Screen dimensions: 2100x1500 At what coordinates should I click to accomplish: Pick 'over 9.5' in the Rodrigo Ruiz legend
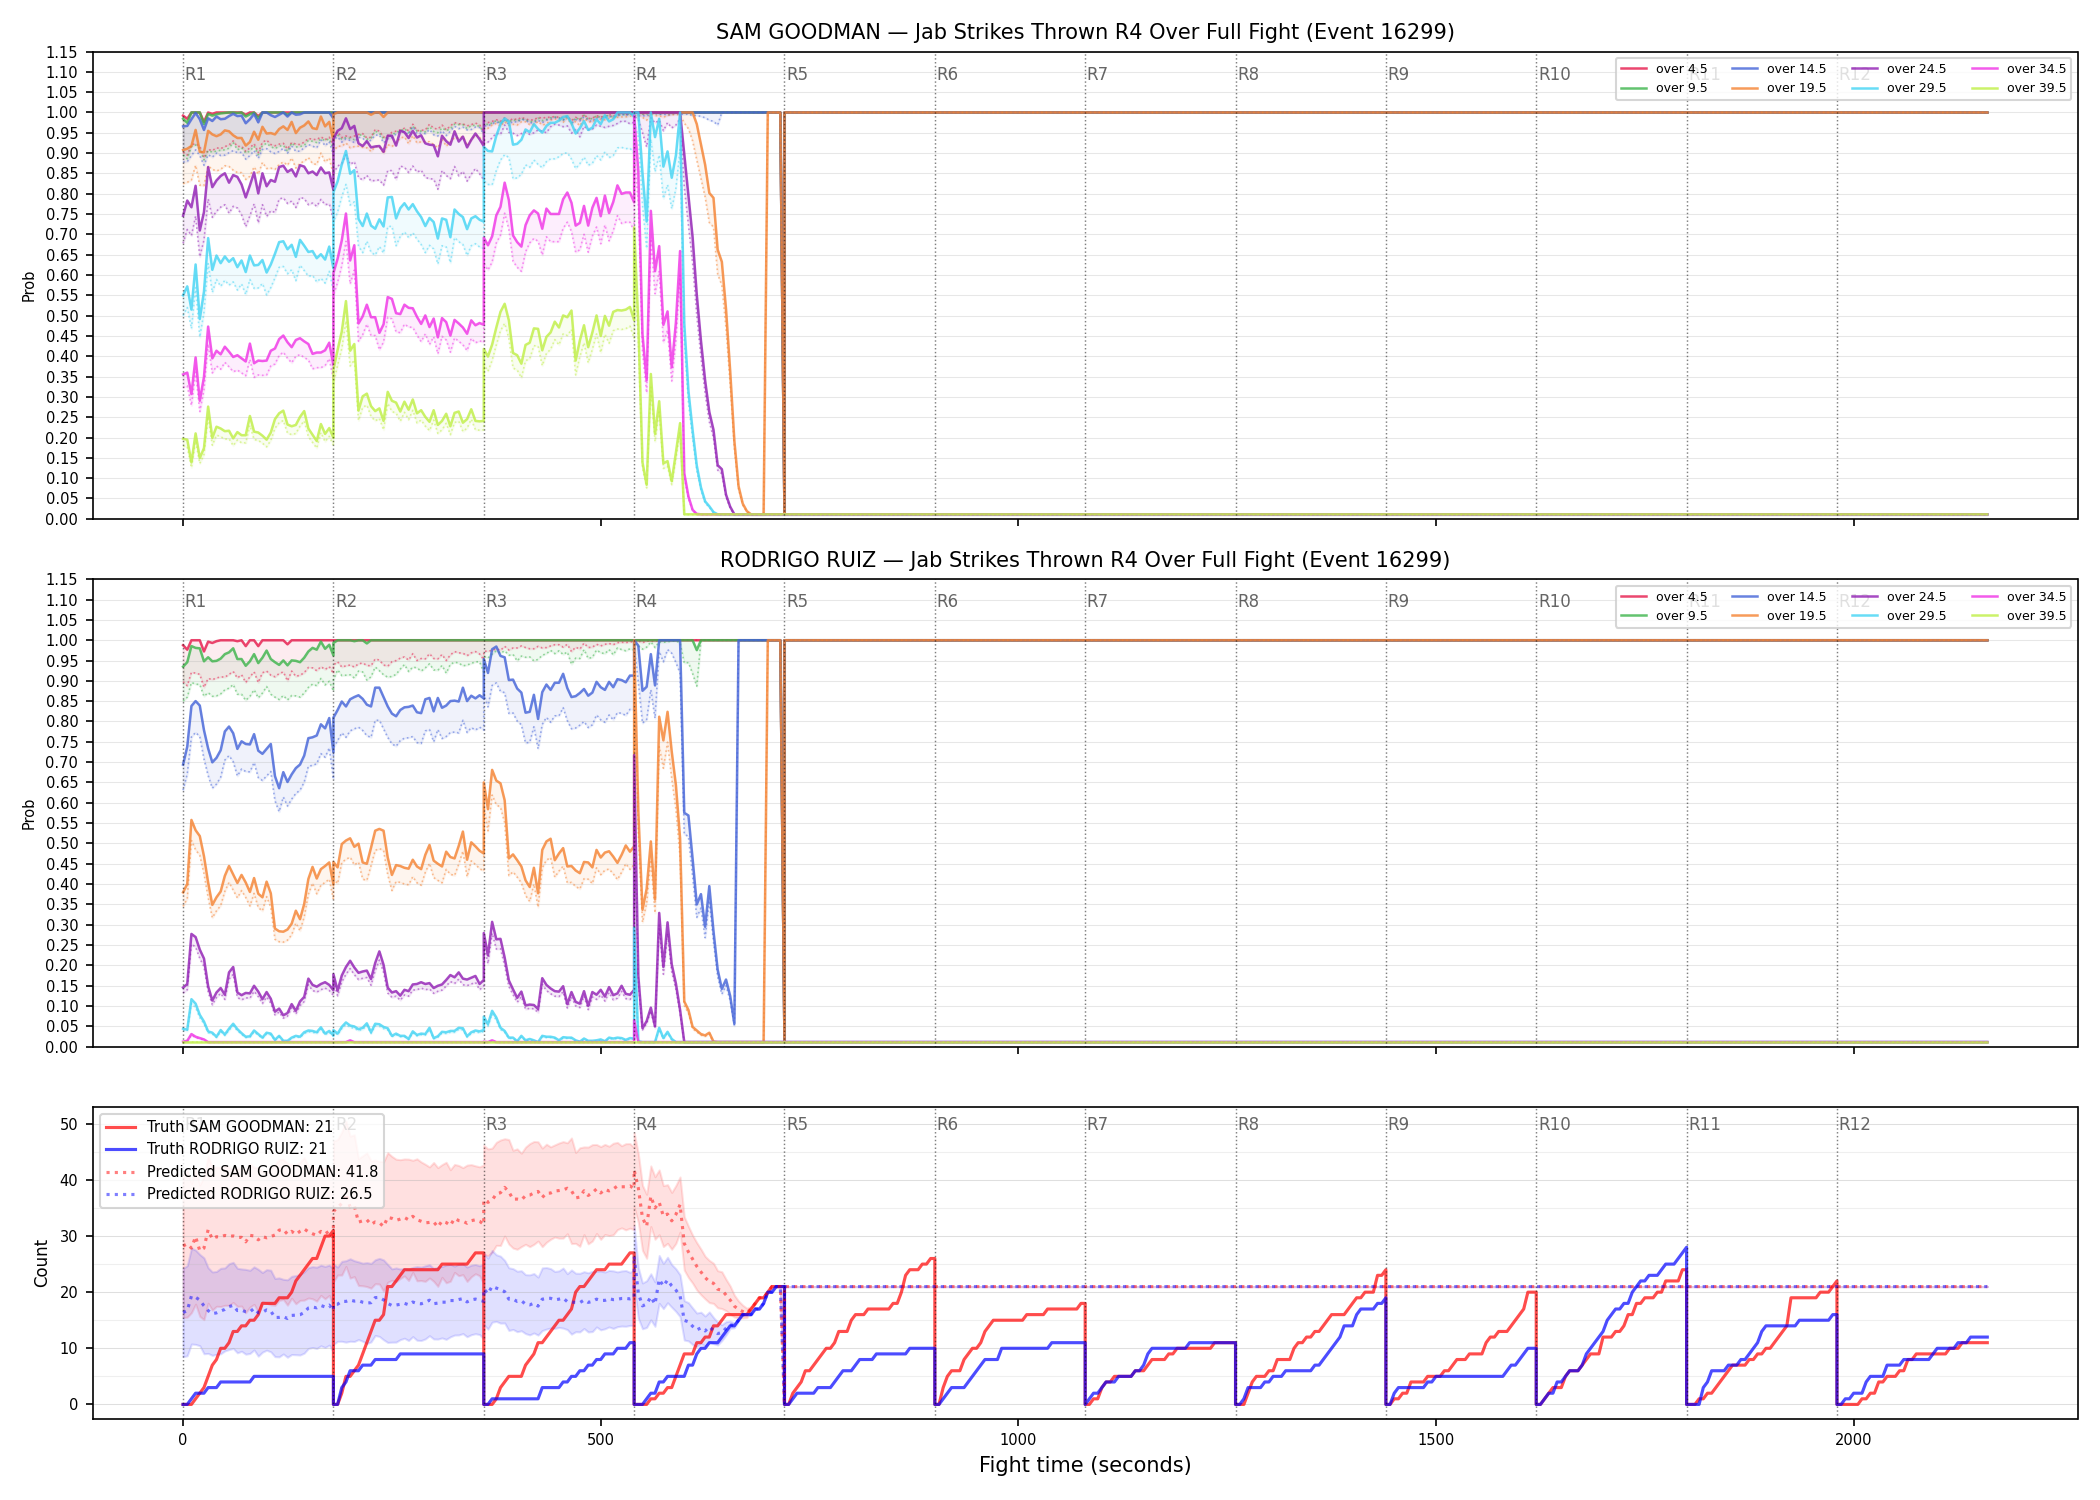[1665, 616]
